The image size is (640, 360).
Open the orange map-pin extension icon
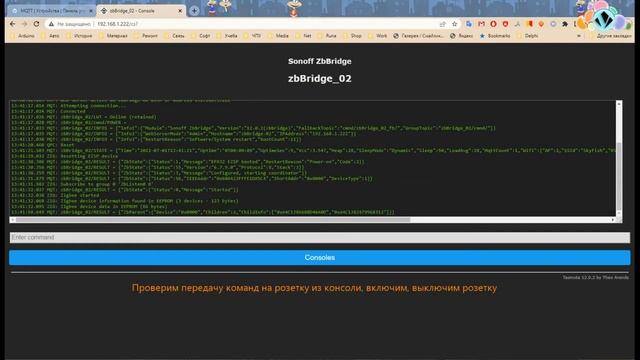(x=541, y=24)
